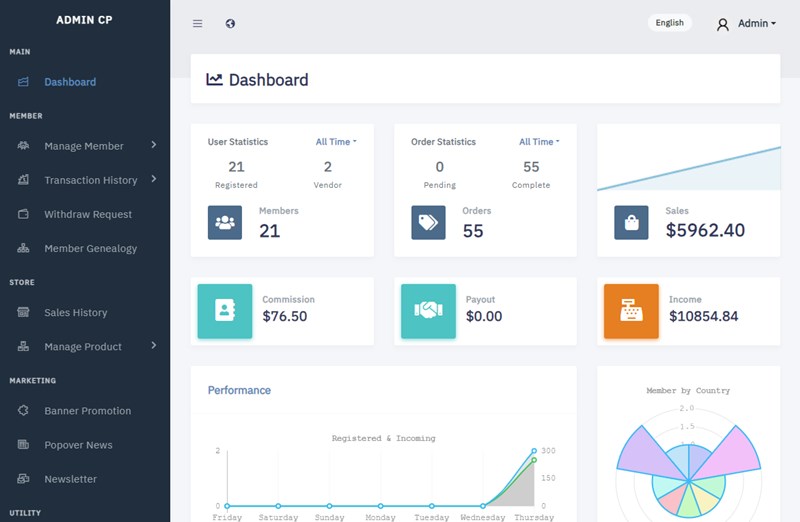
Task: Expand the Manage Product submenu chevron
Action: tap(154, 345)
